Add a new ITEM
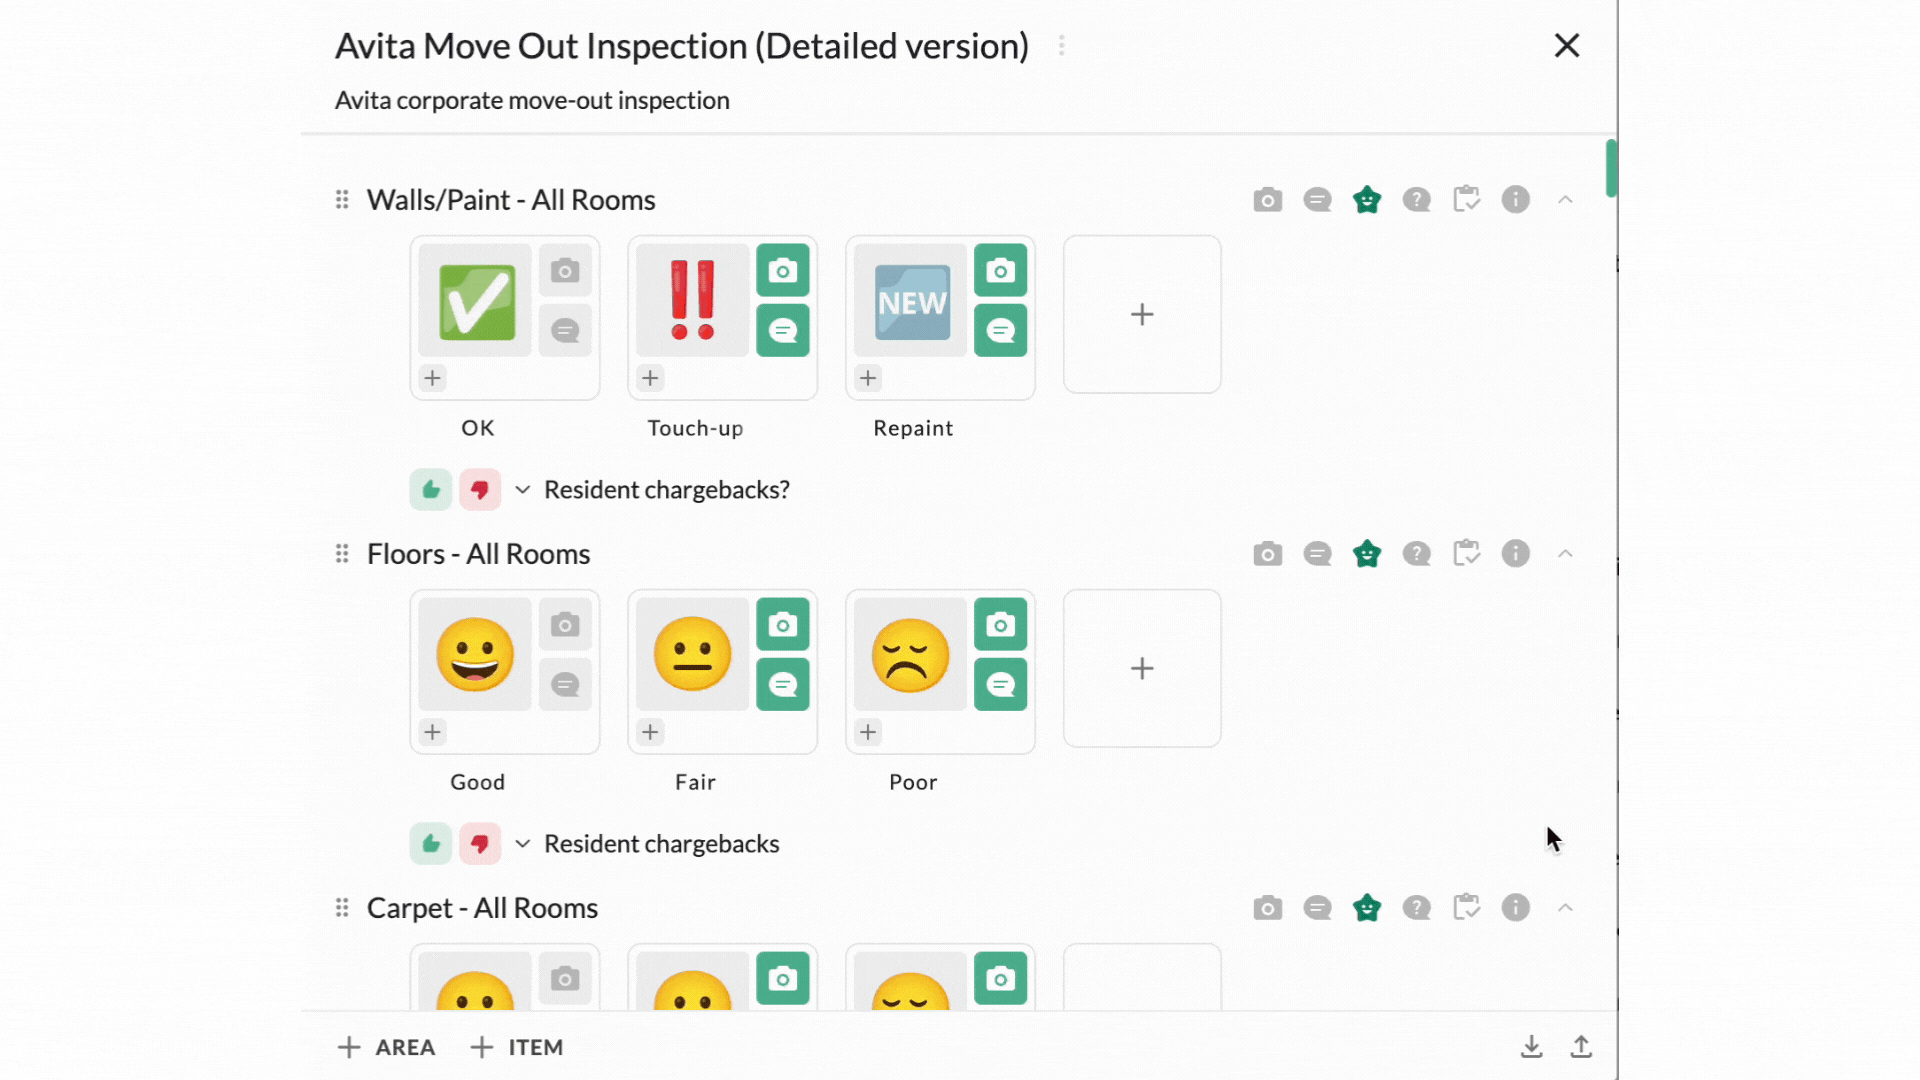This screenshot has height=1080, width=1920. (516, 1047)
